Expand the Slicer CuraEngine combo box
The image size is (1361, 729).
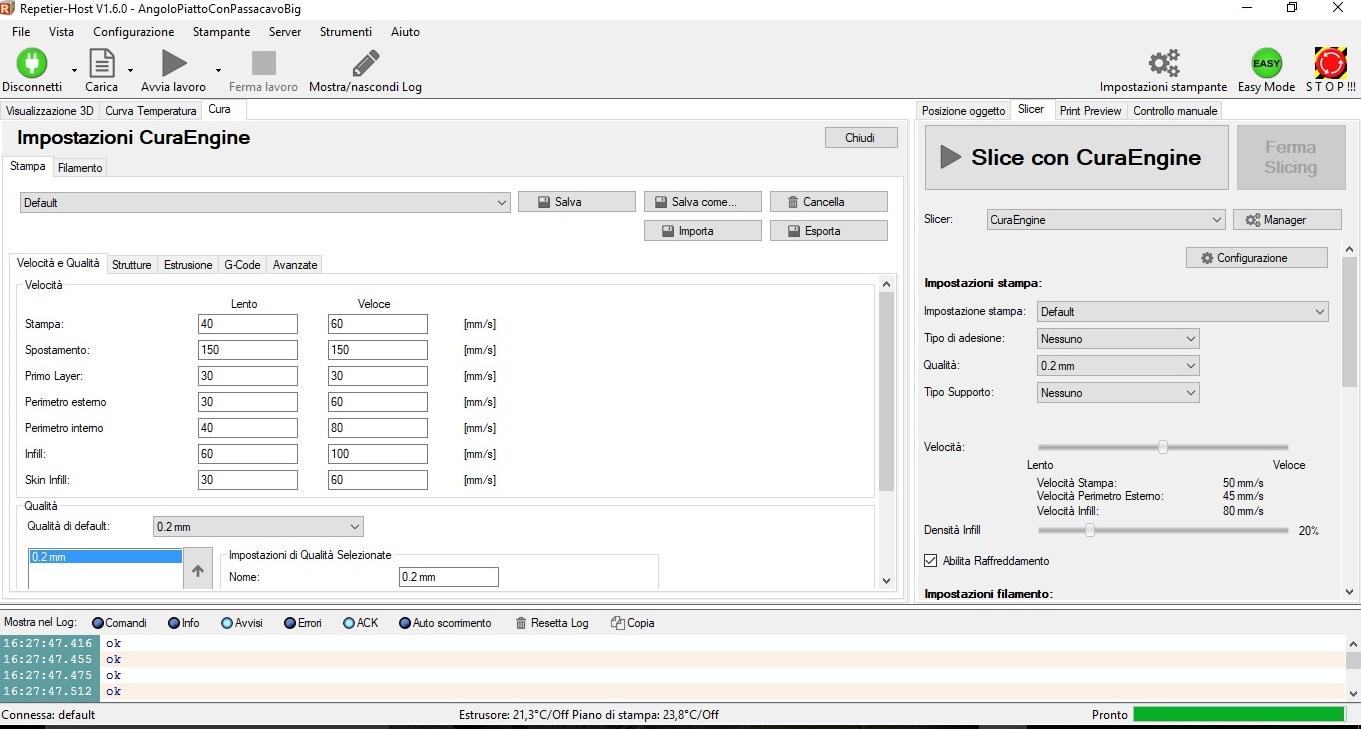(1105, 220)
